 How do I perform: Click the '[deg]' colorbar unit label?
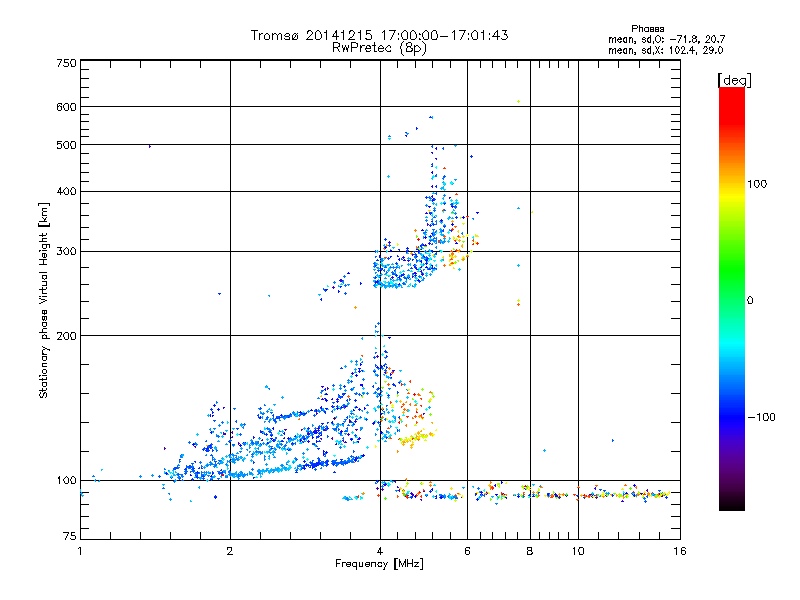(x=734, y=80)
